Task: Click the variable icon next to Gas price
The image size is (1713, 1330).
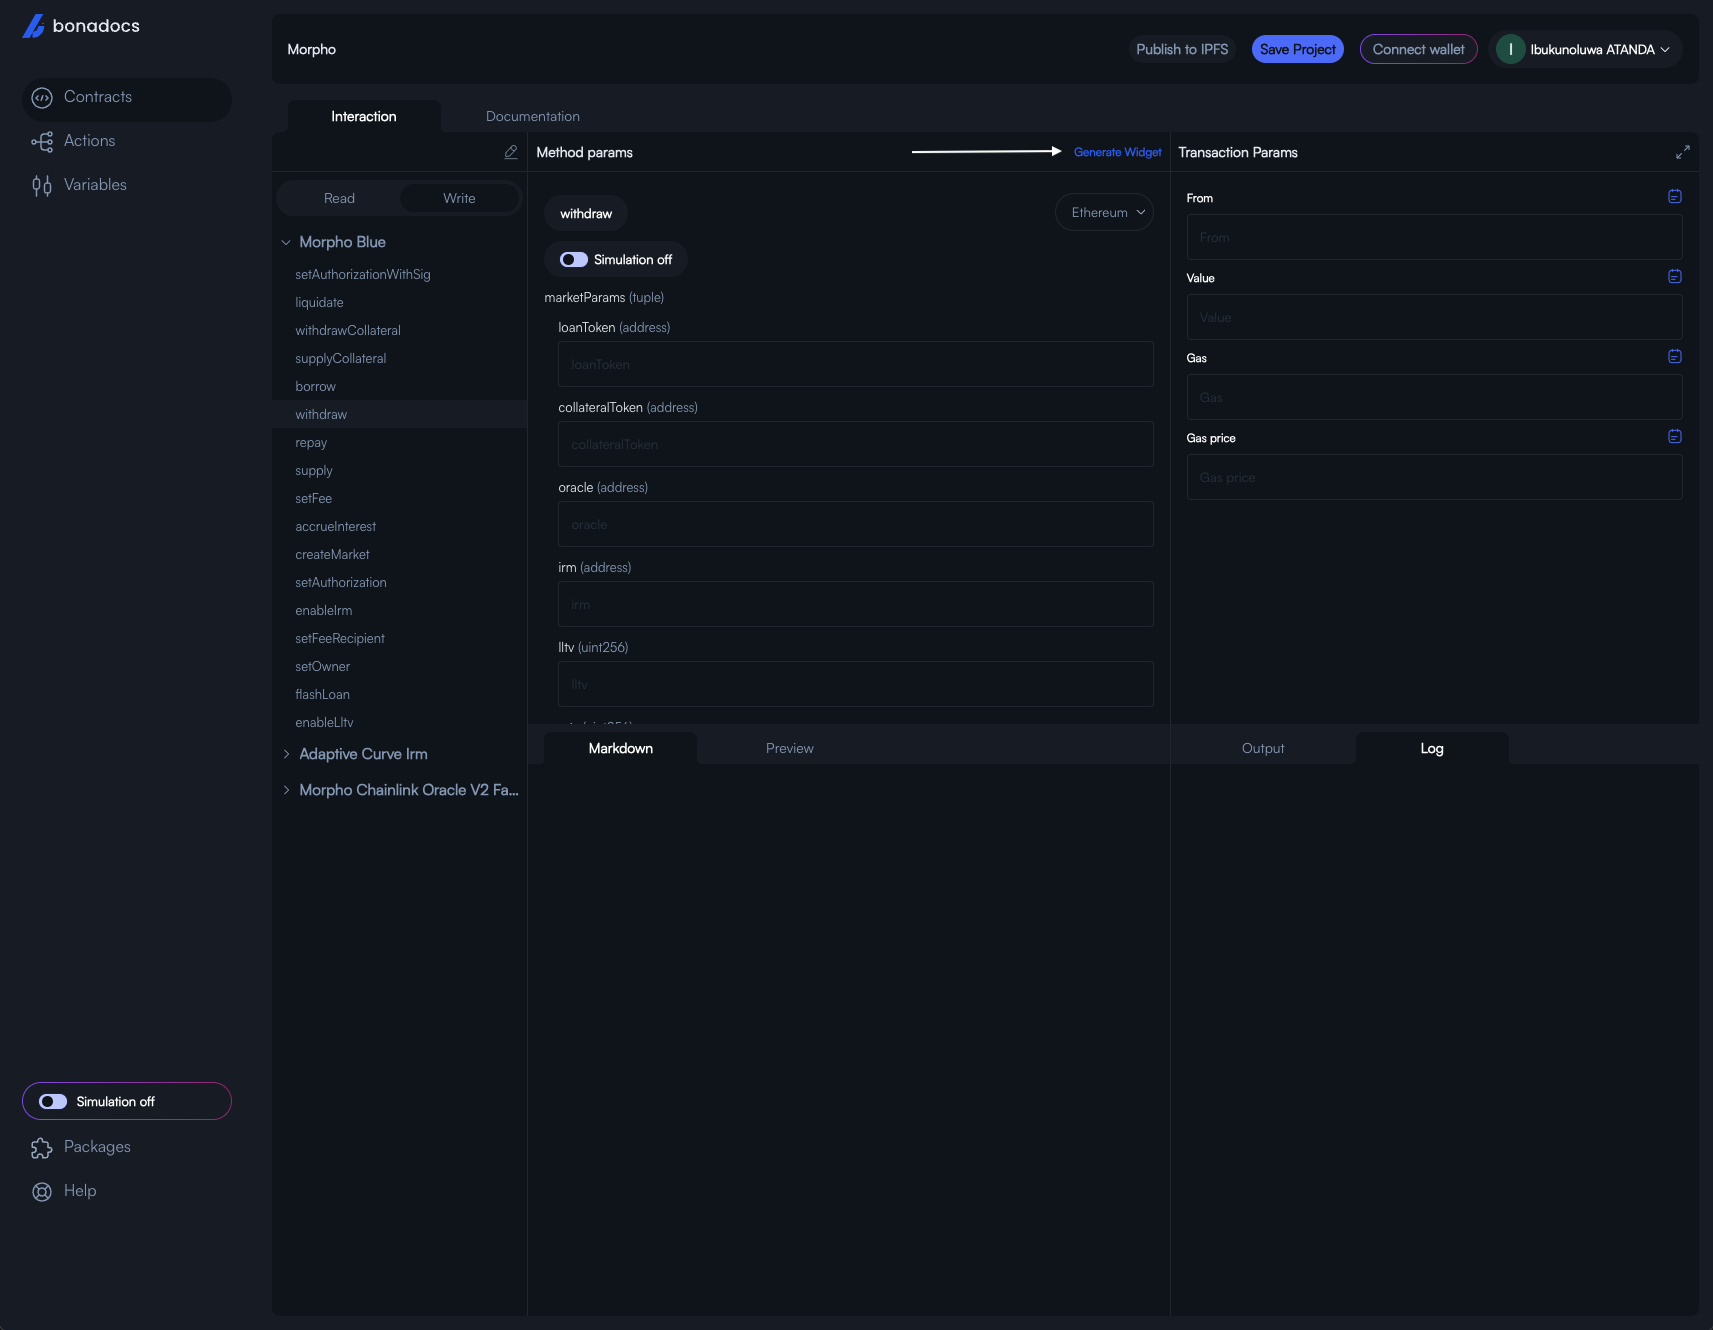Action: (x=1675, y=437)
